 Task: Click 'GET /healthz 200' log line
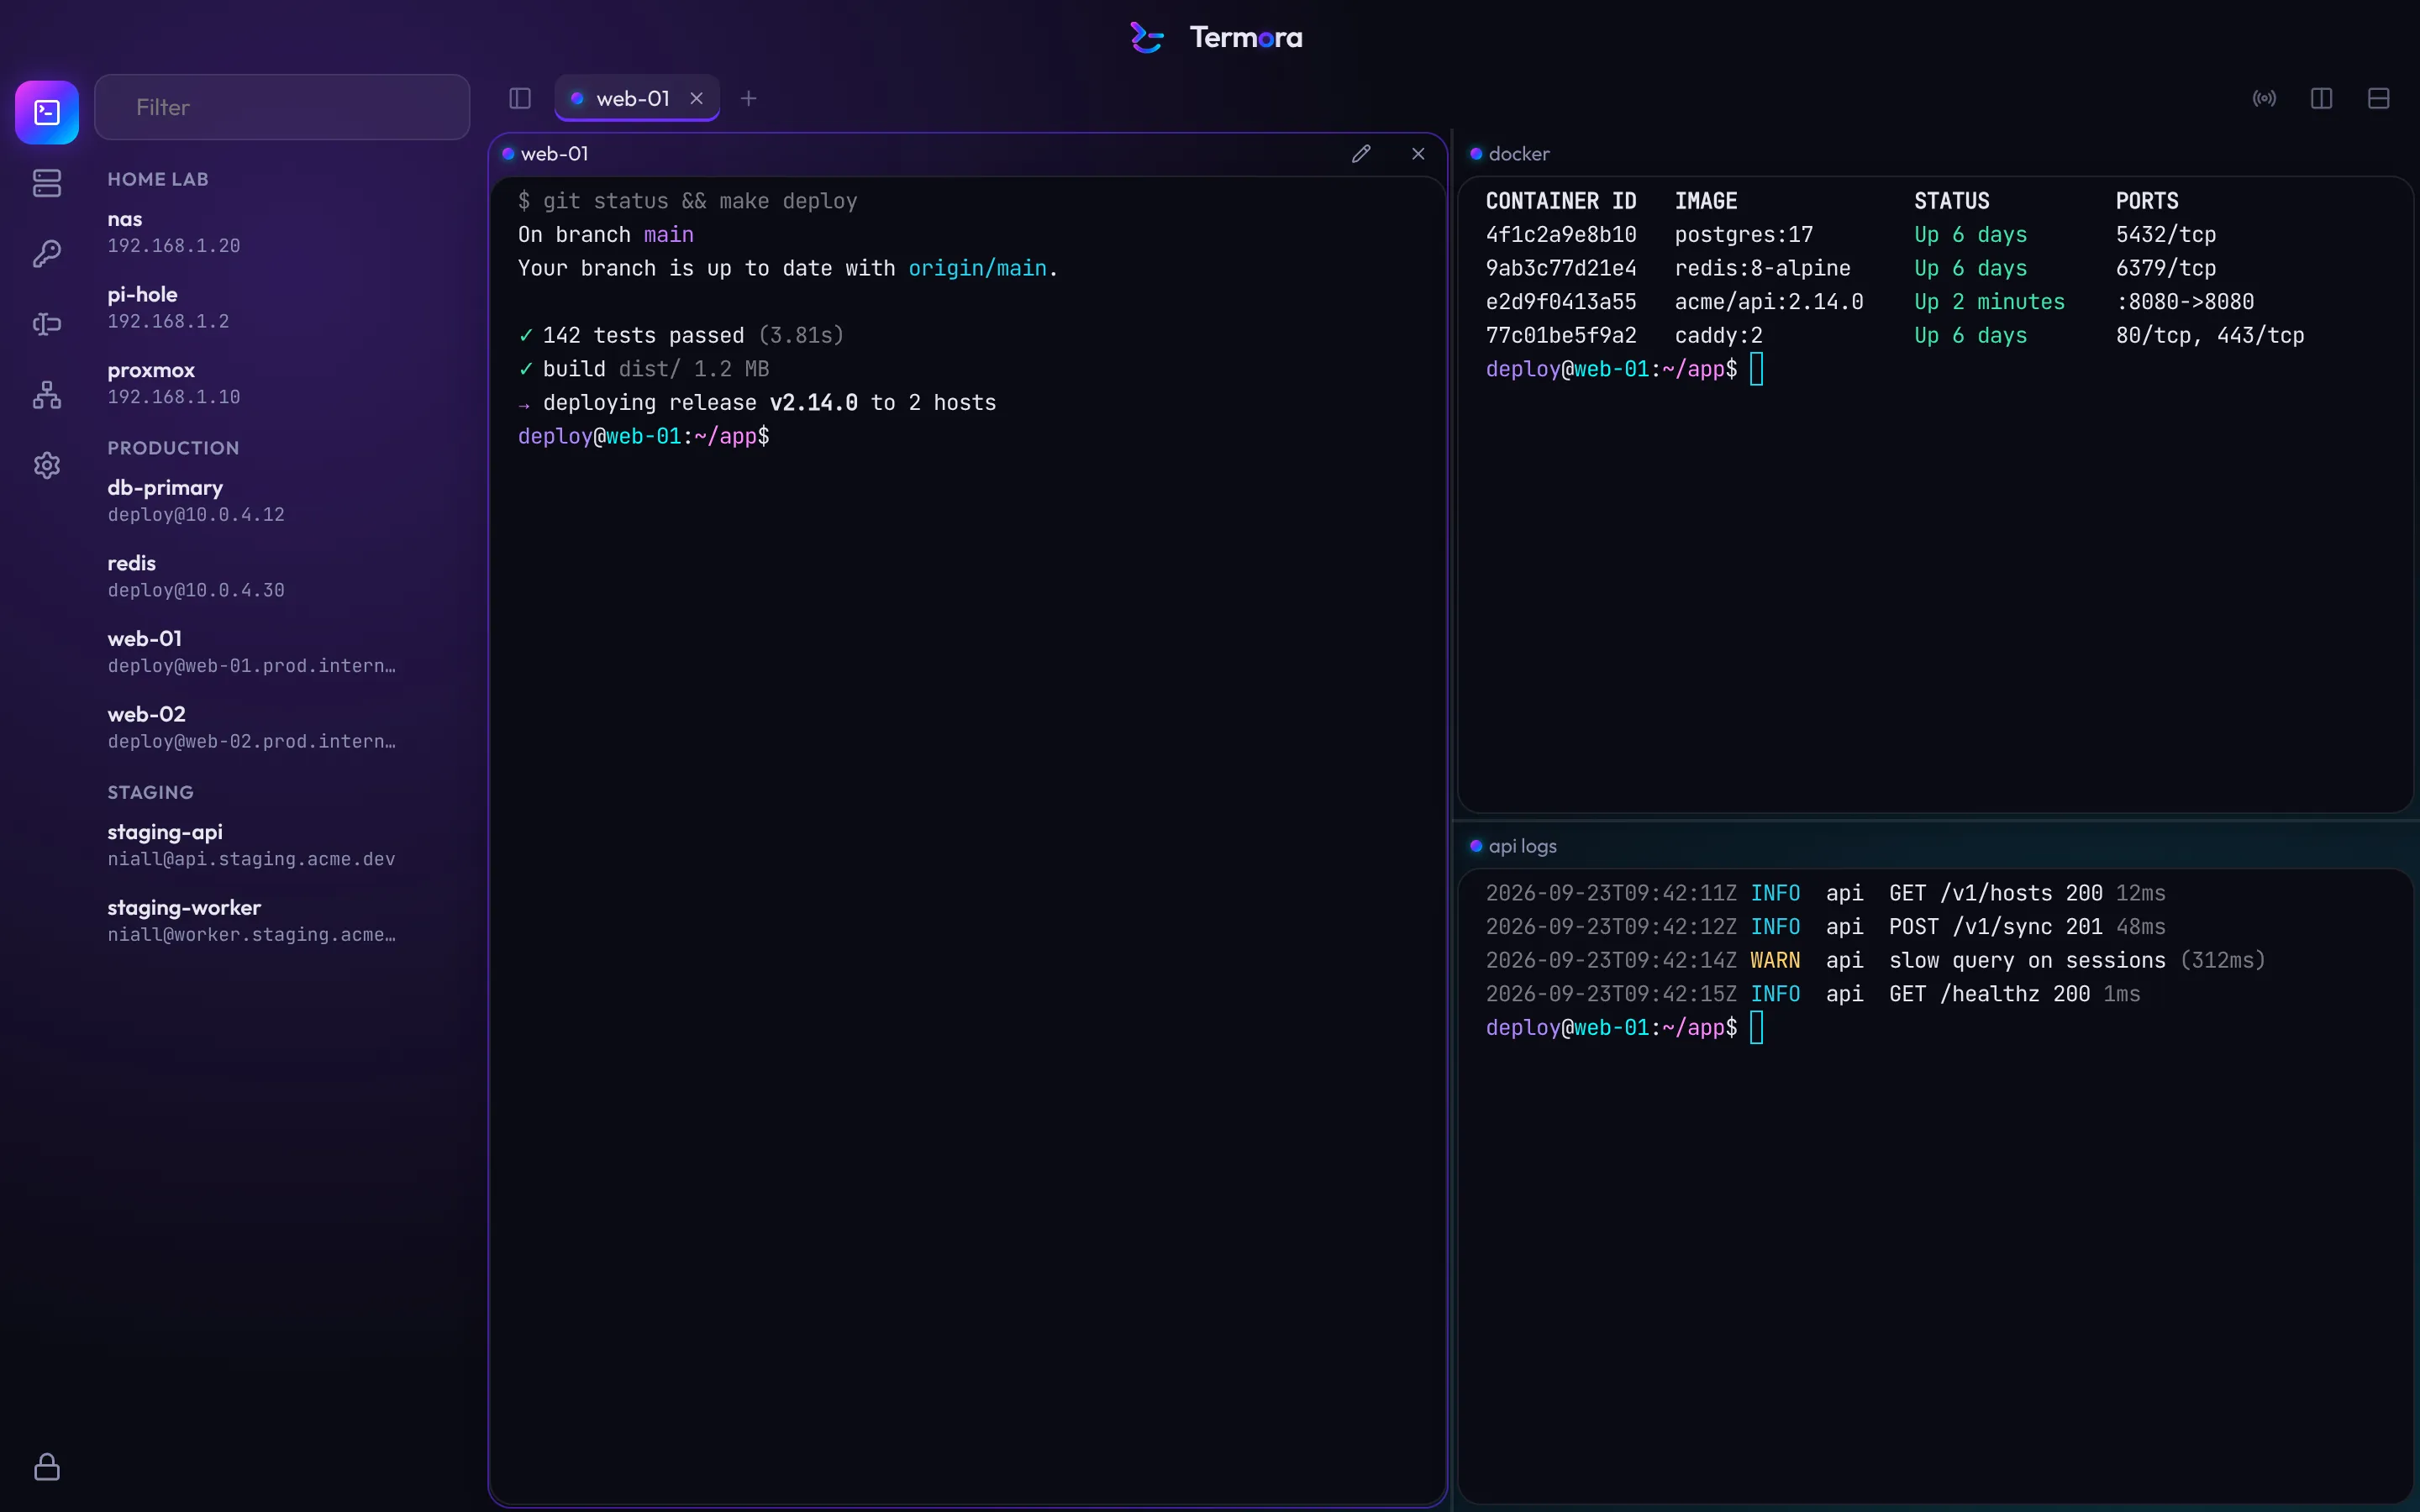[x=1989, y=994]
